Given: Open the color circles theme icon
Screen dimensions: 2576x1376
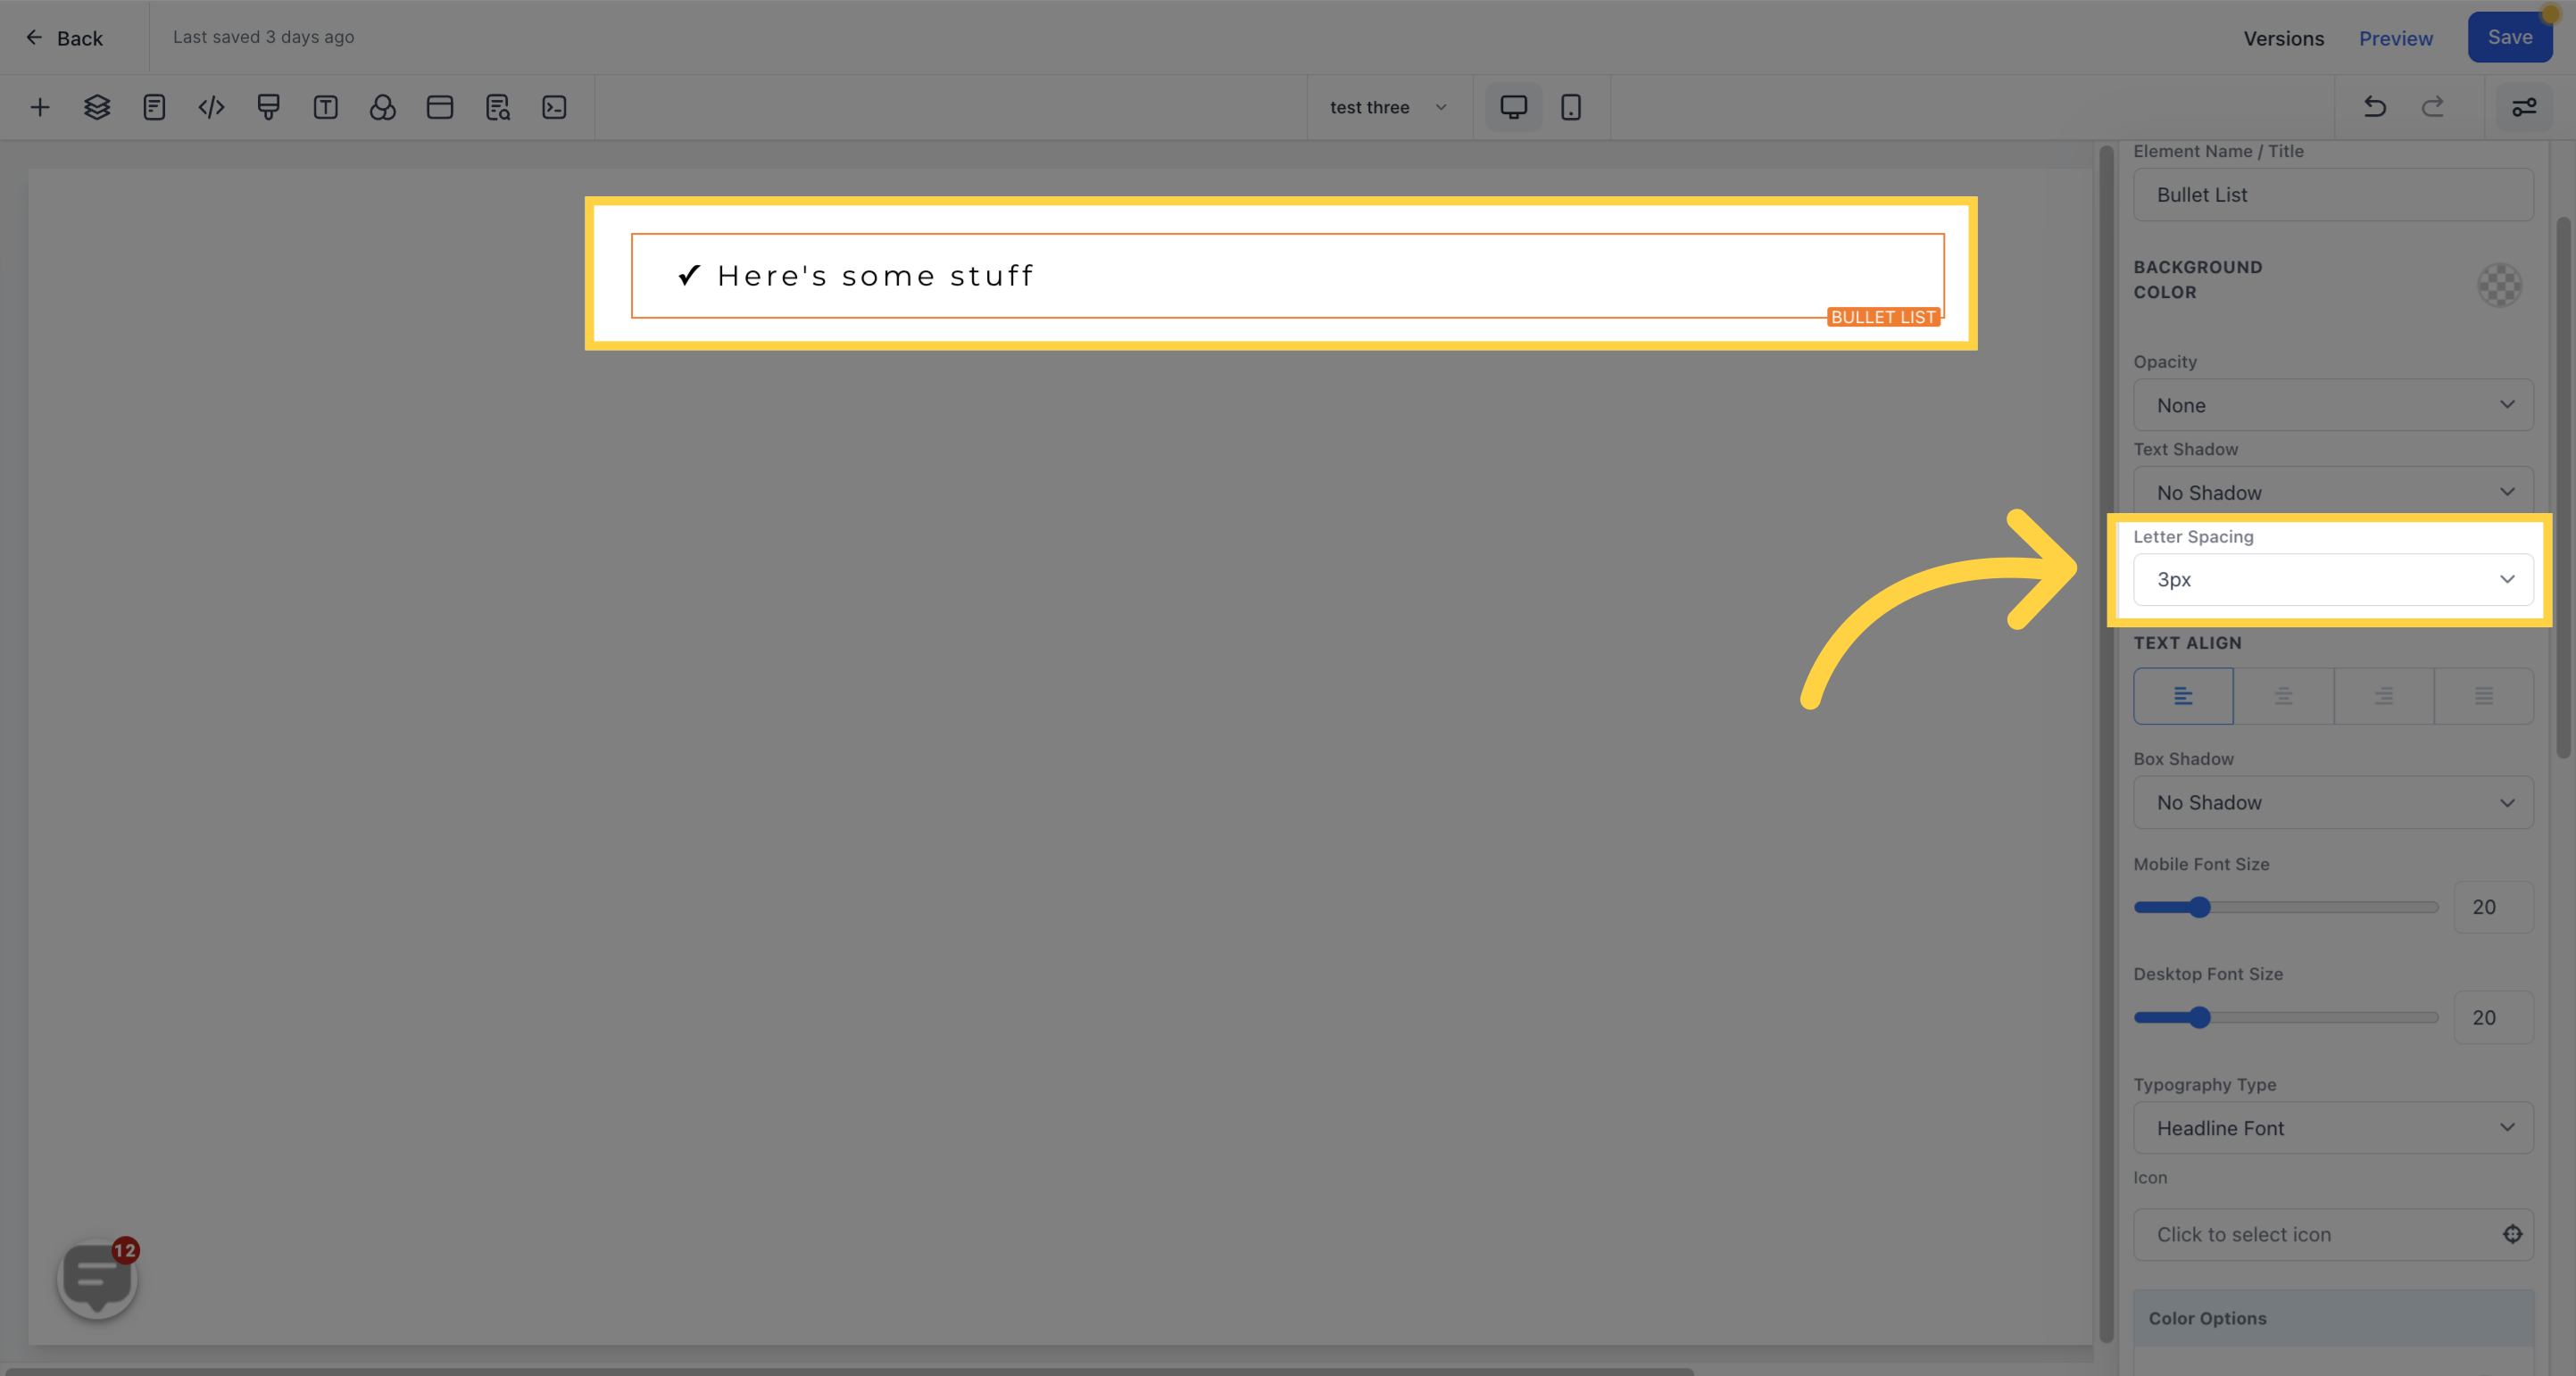Looking at the screenshot, I should point(383,107).
